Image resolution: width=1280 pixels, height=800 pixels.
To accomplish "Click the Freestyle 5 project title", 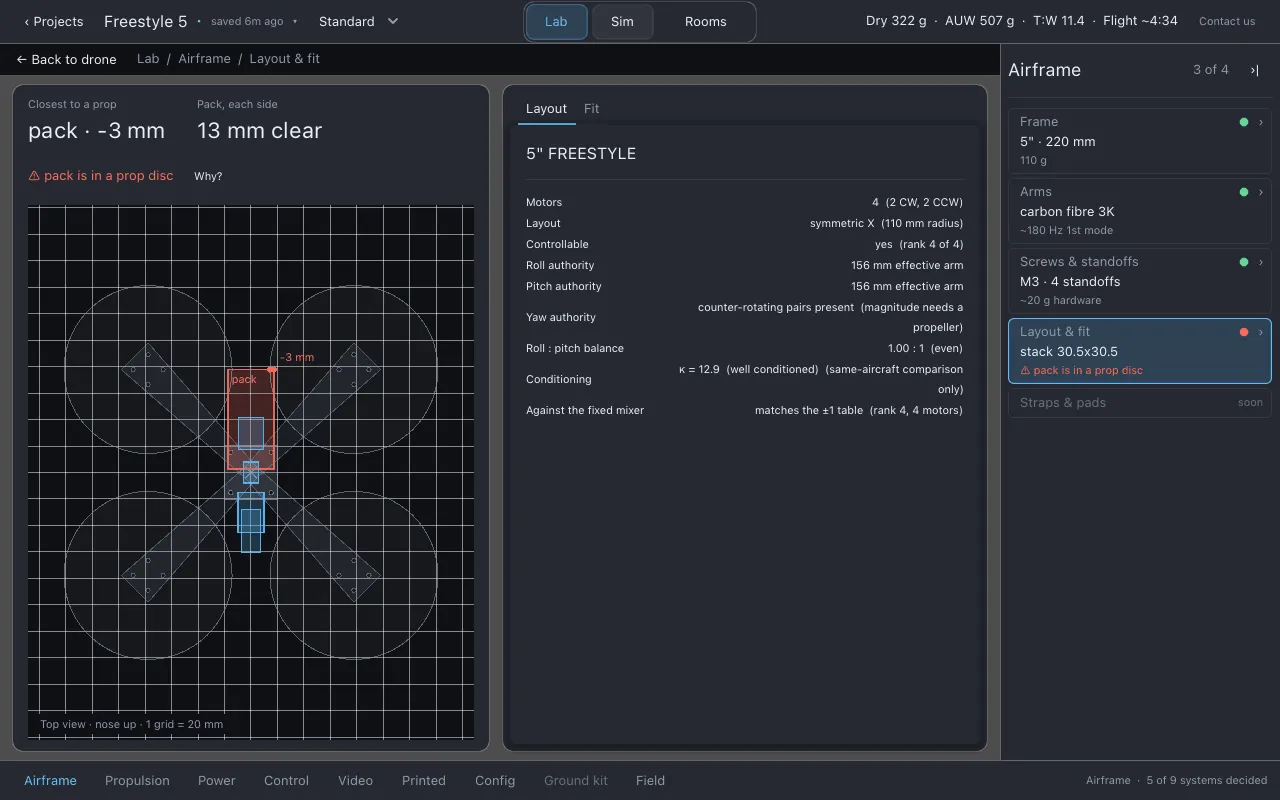I will (x=146, y=21).
